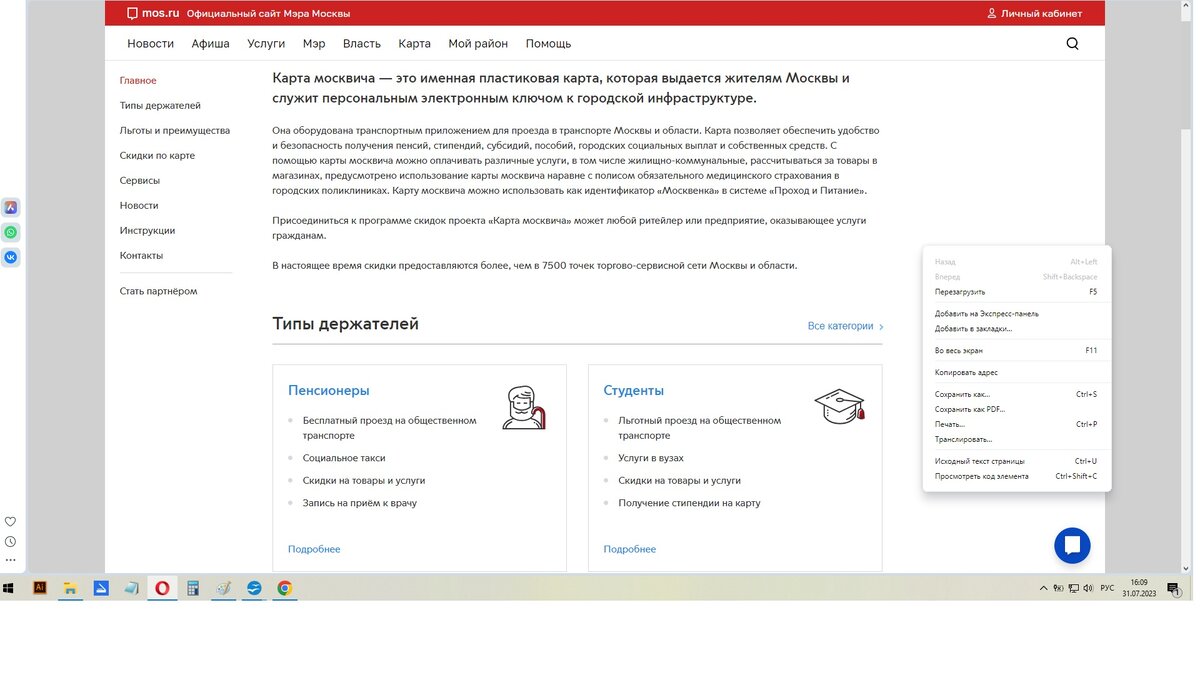1200x675 pixels.
Task: Open history via the clock sidebar icon
Action: click(x=10, y=541)
